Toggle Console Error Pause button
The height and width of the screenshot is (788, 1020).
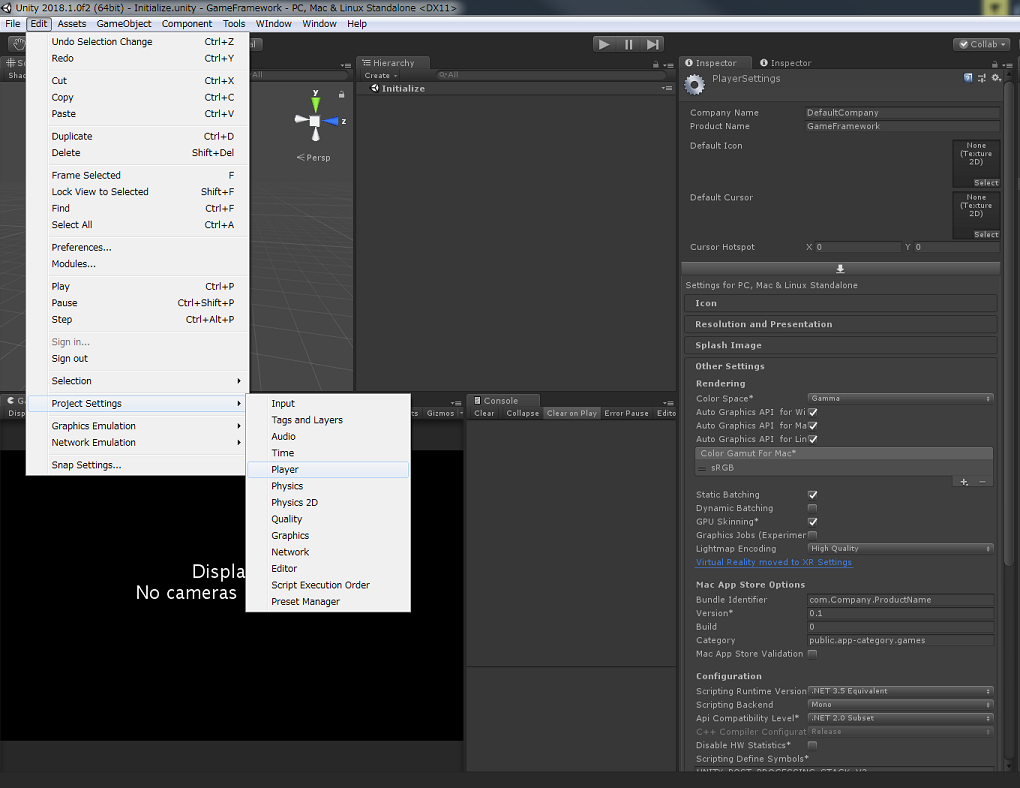(626, 413)
